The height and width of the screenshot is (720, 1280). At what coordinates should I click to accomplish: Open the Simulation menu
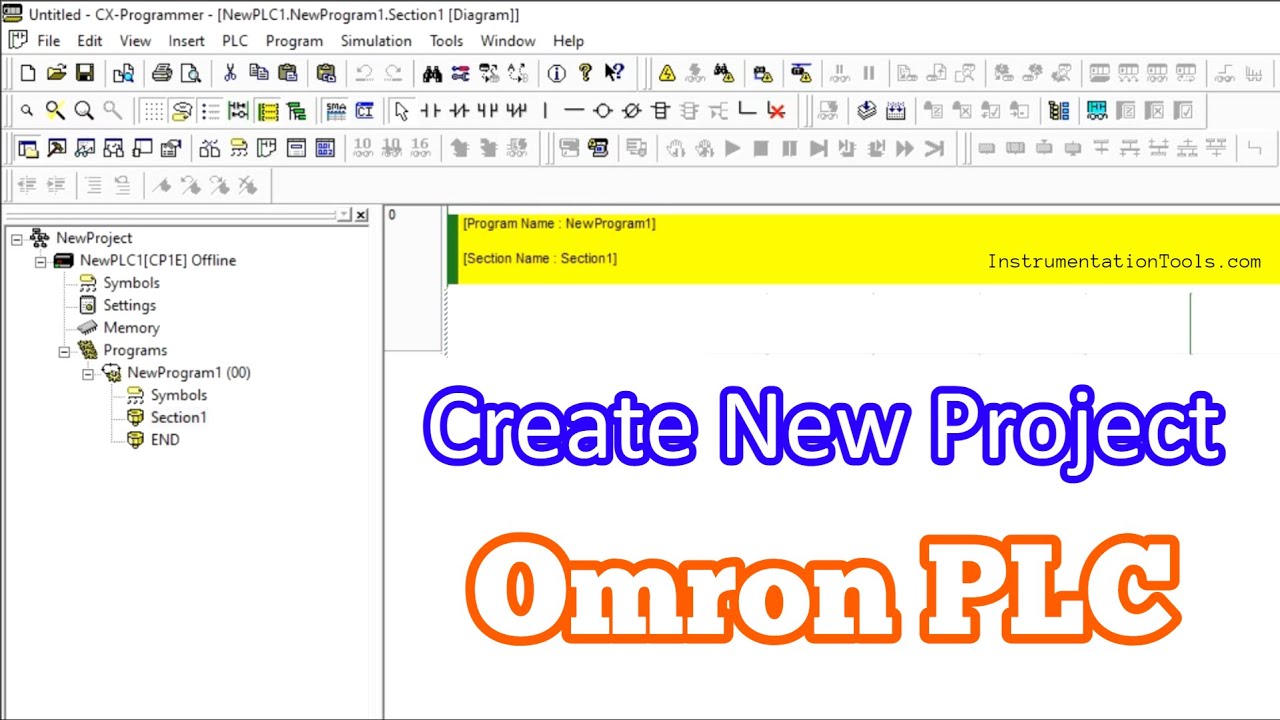point(376,41)
